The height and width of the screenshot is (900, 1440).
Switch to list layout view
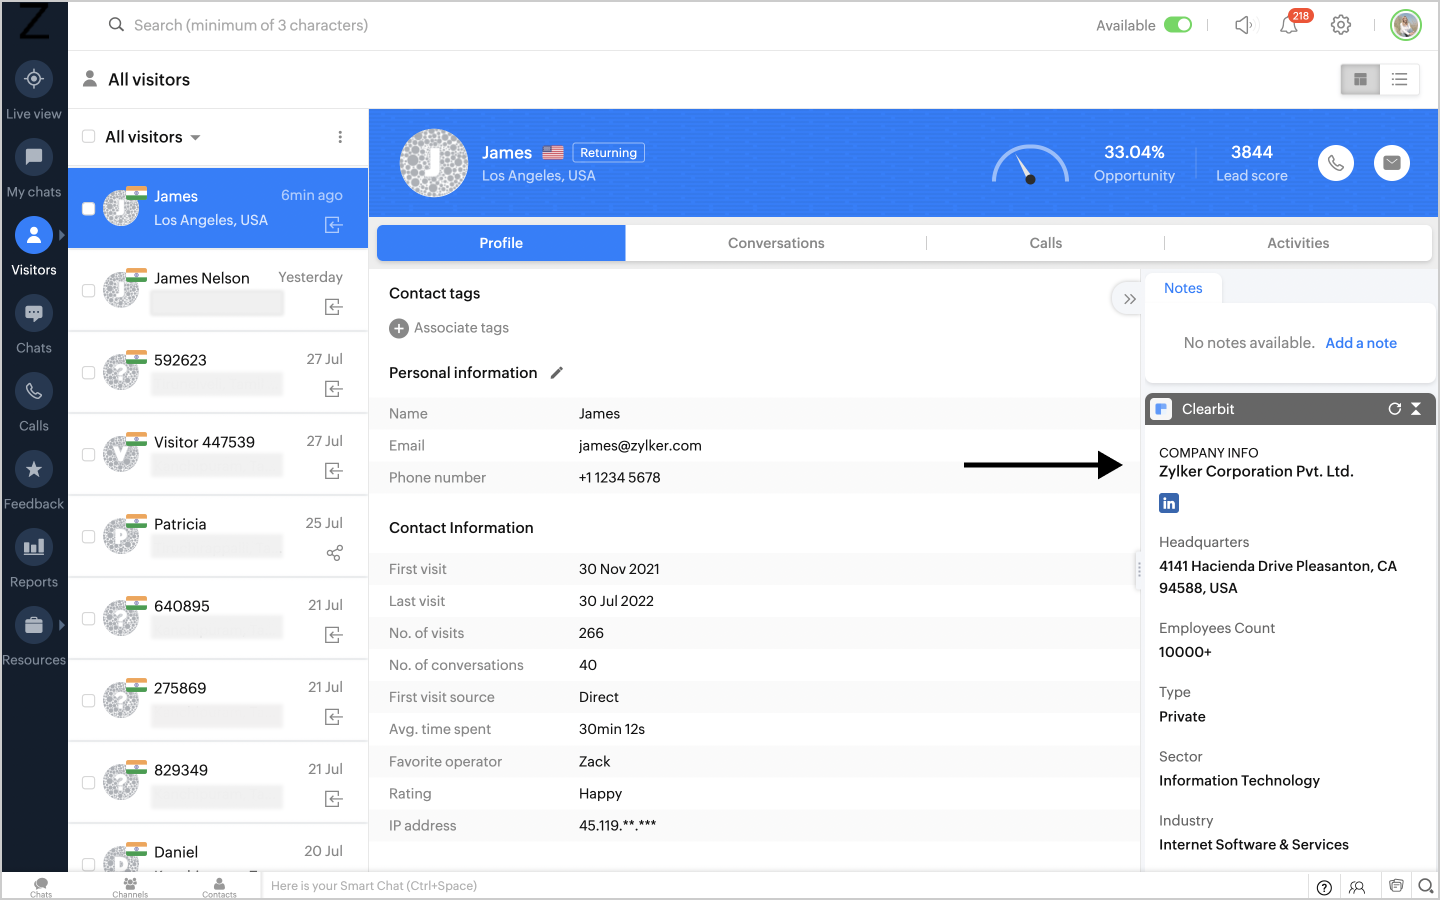pos(1400,79)
